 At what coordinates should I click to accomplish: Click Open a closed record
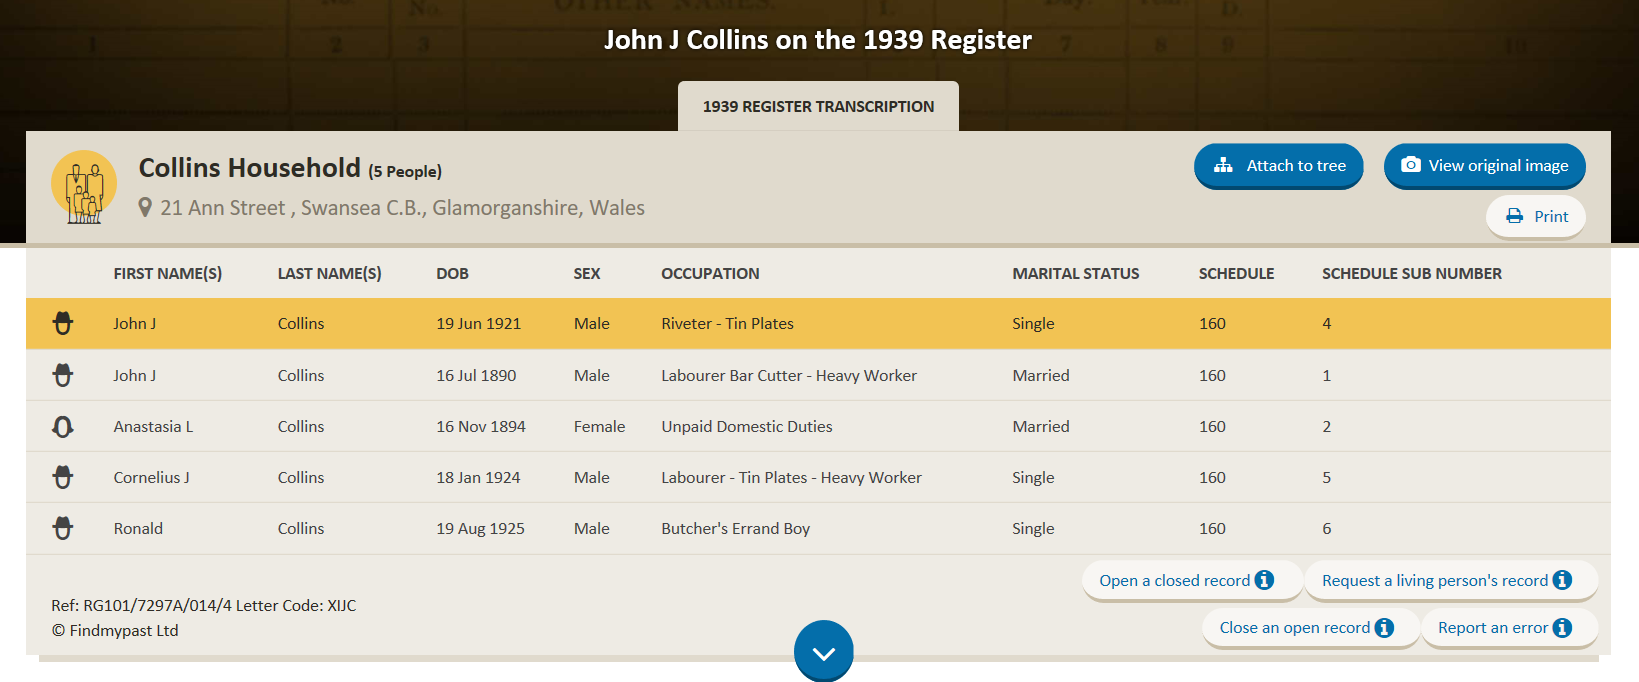[1192, 580]
